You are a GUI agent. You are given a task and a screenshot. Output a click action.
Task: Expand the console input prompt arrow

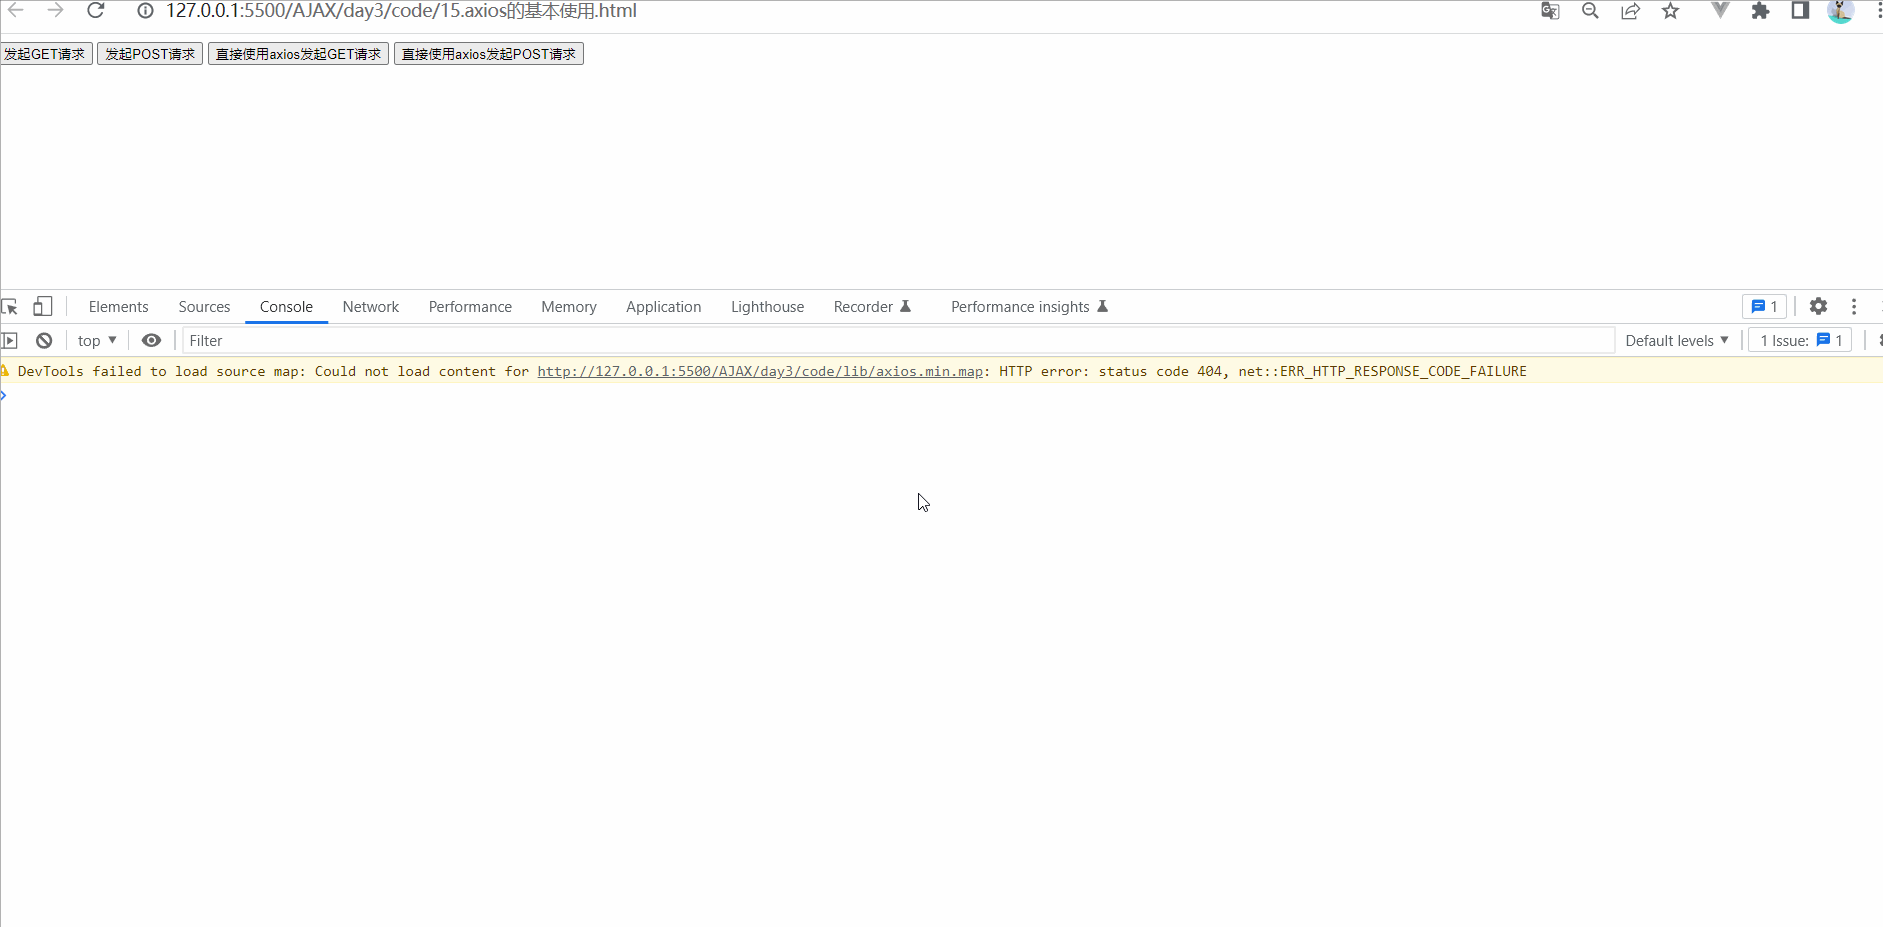pyautogui.click(x=6, y=395)
